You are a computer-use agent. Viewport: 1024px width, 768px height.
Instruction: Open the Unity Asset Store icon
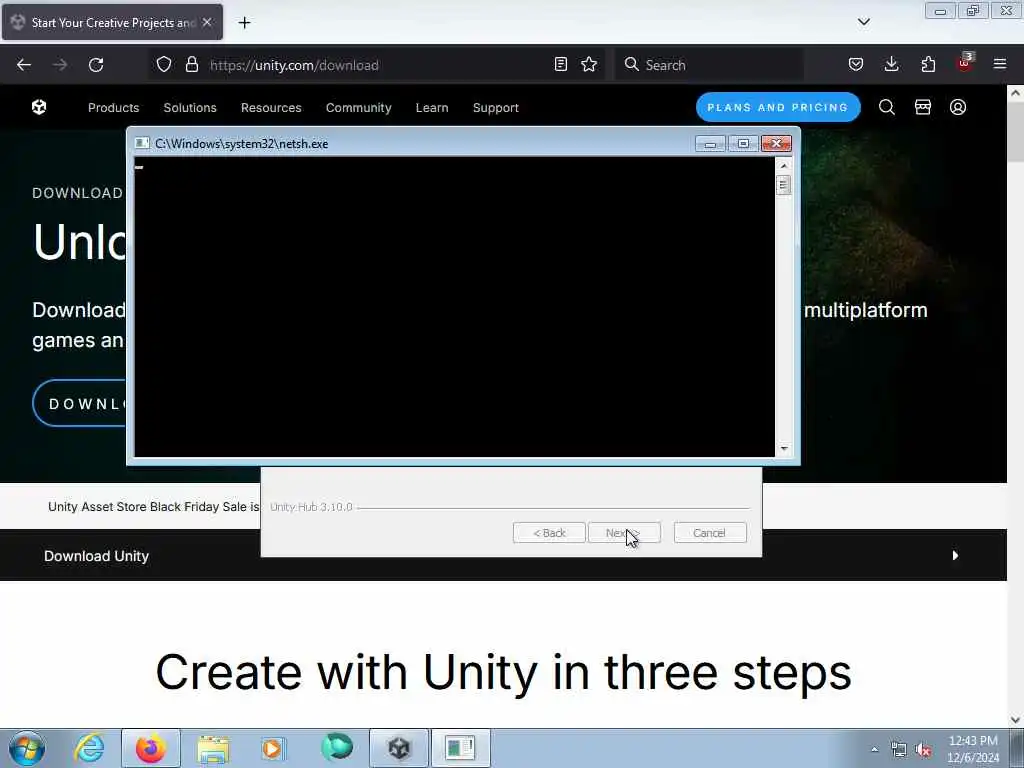[923, 107]
